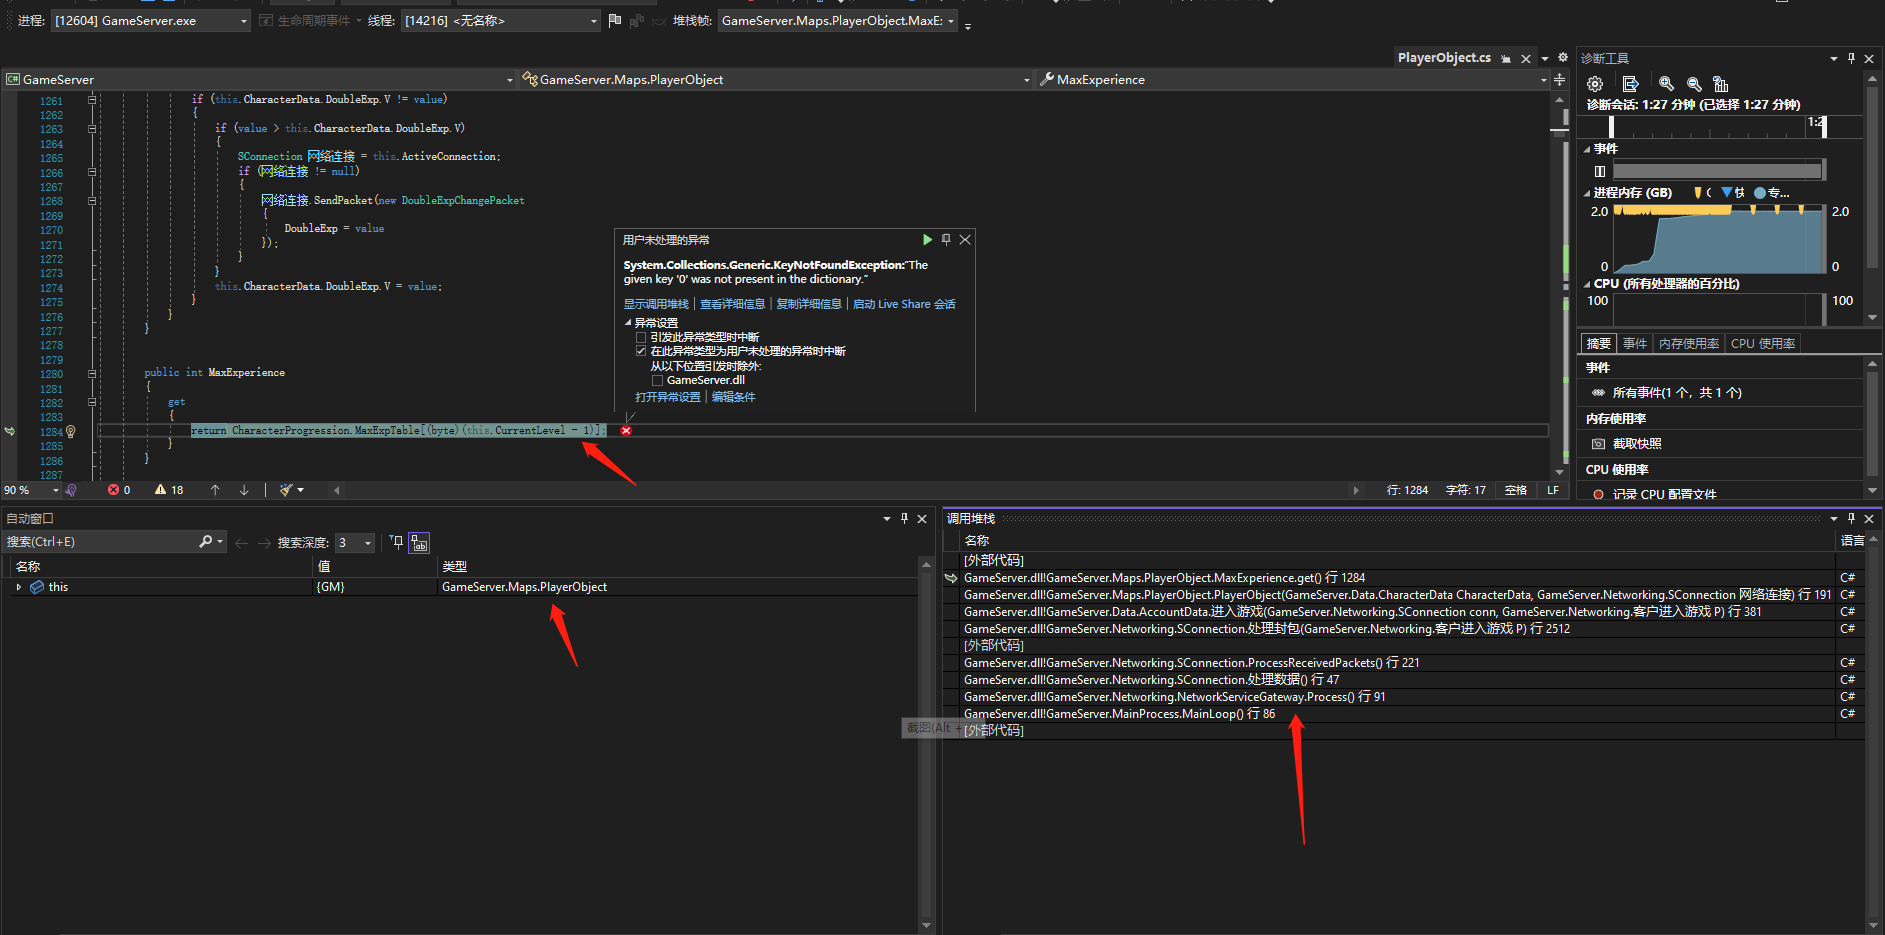Uncheck break on user-unhandled exception option
Image resolution: width=1885 pixels, height=935 pixels.
pos(641,351)
